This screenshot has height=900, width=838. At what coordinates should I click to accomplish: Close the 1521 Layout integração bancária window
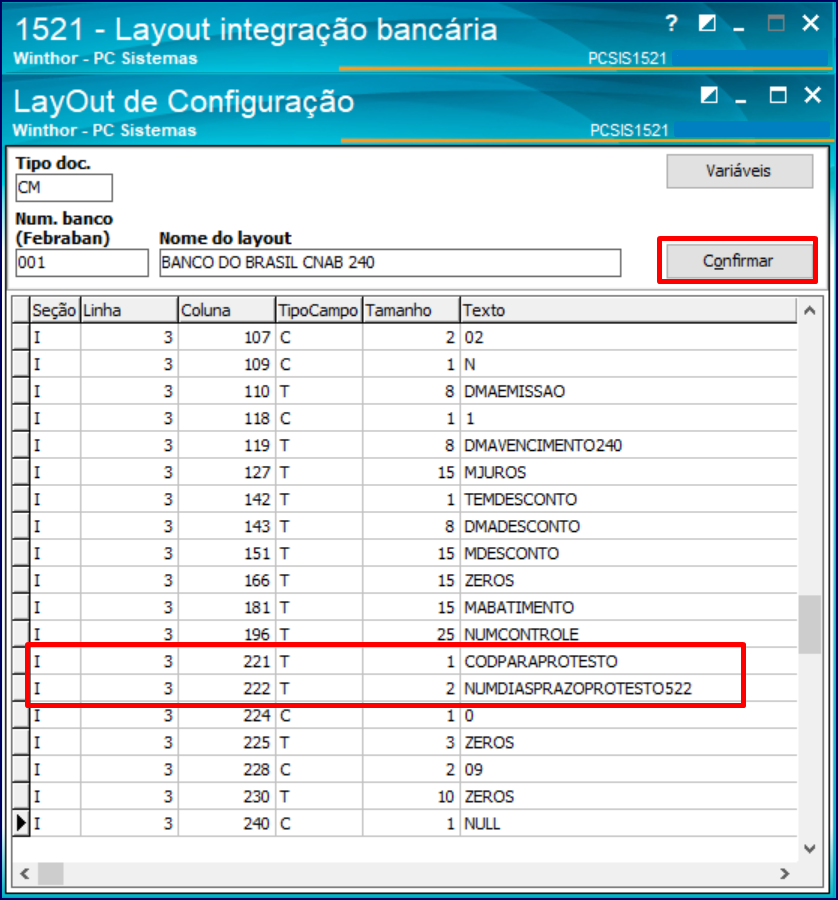810,23
